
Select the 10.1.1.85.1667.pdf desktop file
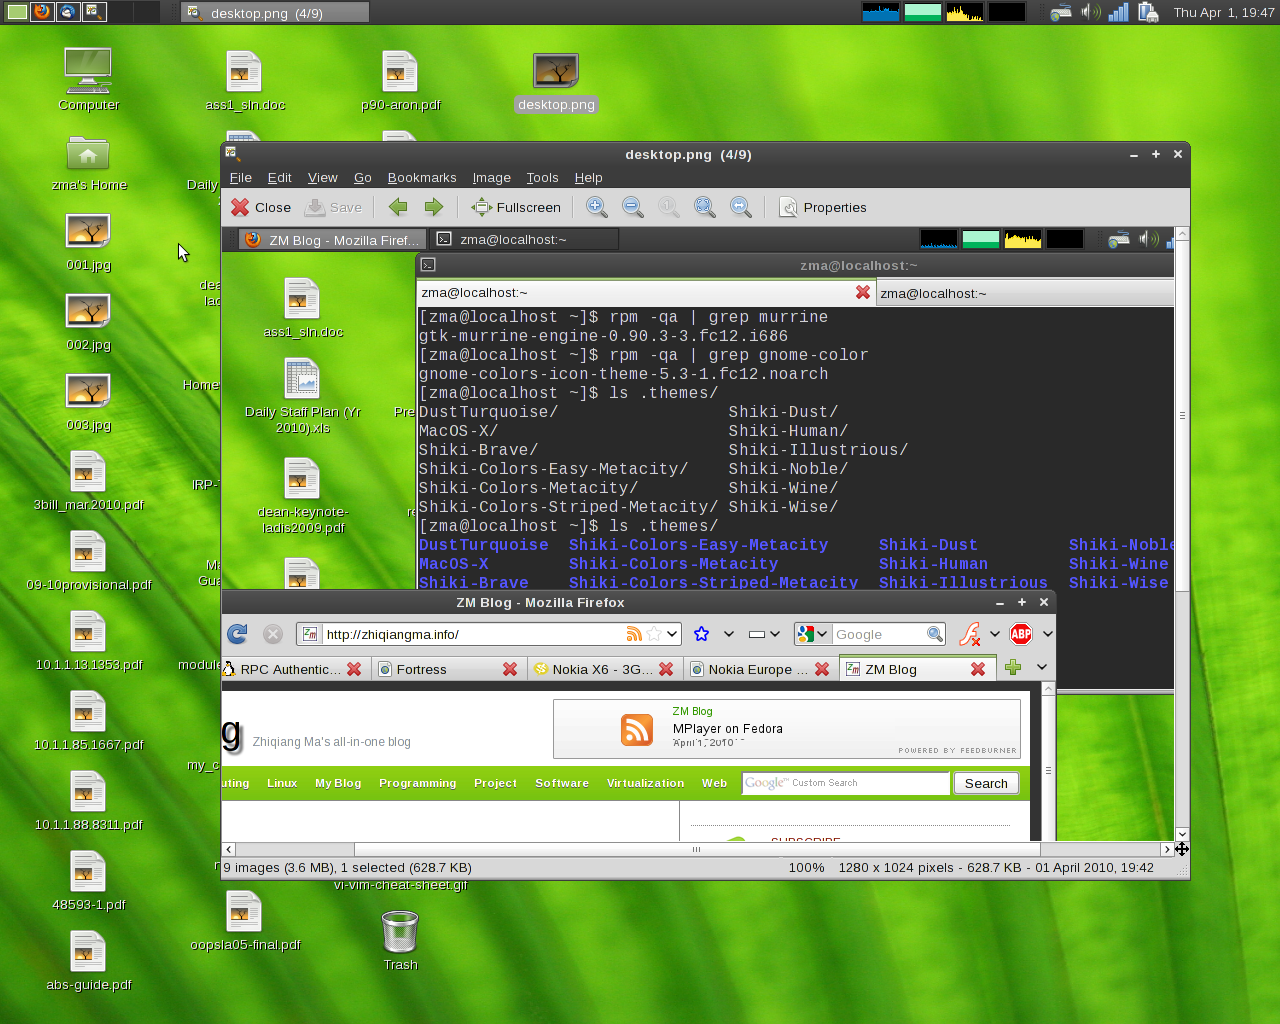(88, 721)
